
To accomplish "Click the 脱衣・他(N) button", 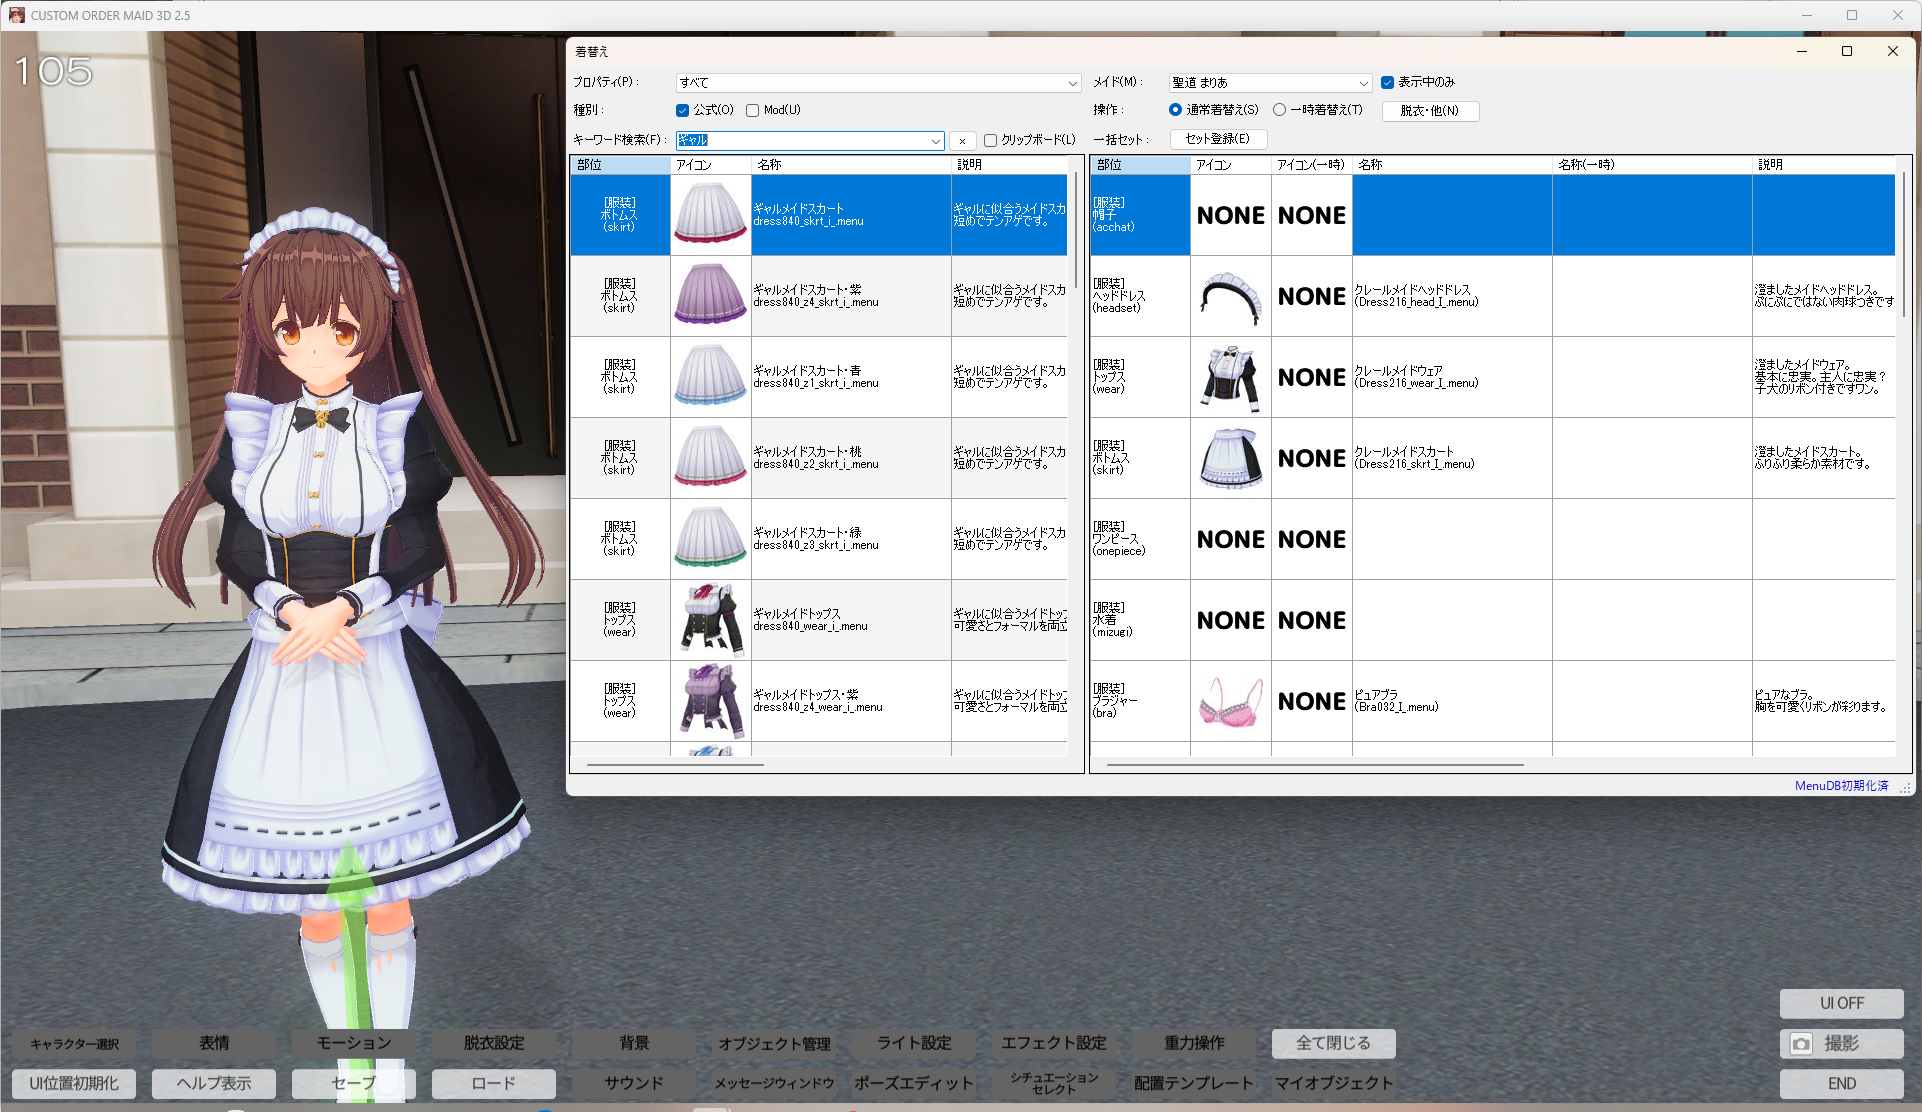I will (1430, 111).
